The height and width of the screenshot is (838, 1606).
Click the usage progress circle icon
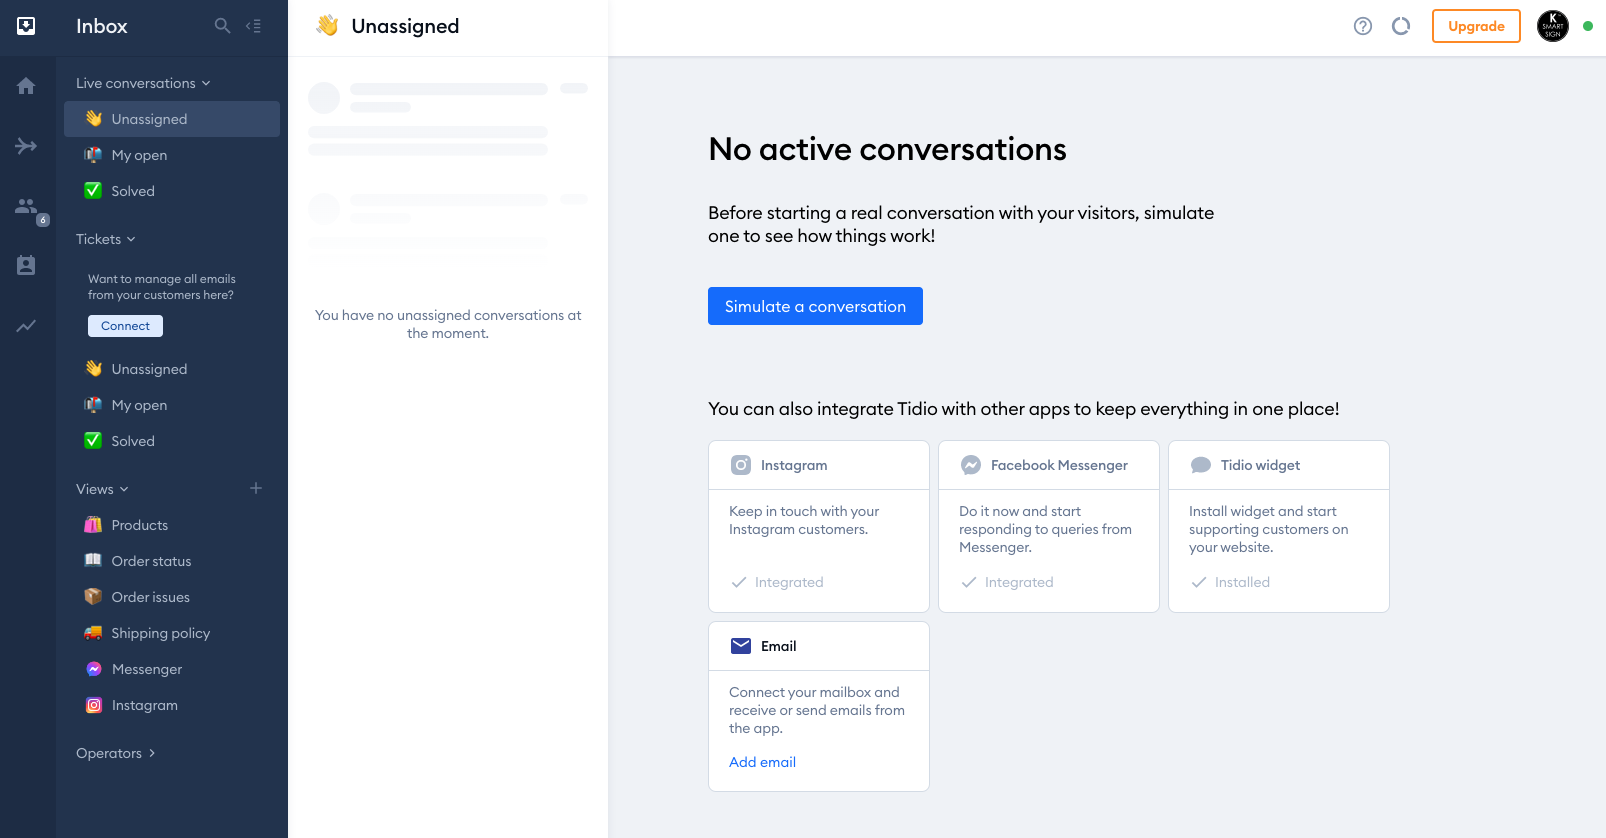coord(1401,26)
